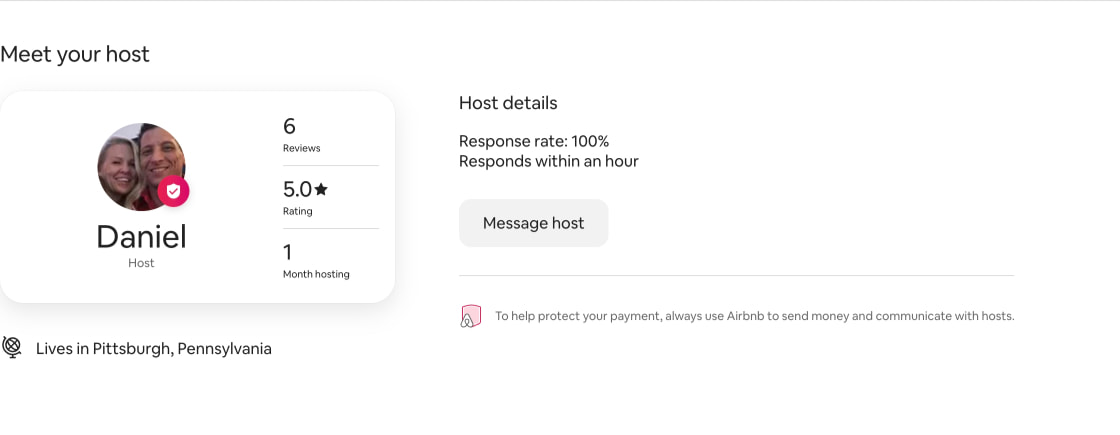Click the Month hosting label
The height and width of the screenshot is (435, 1120).
coord(316,274)
